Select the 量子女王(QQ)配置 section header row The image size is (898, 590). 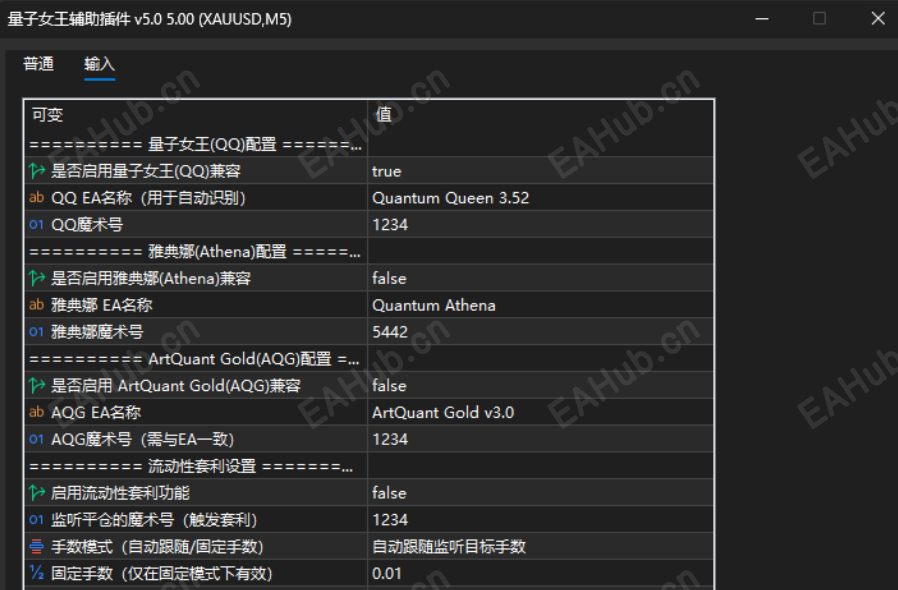(x=369, y=144)
